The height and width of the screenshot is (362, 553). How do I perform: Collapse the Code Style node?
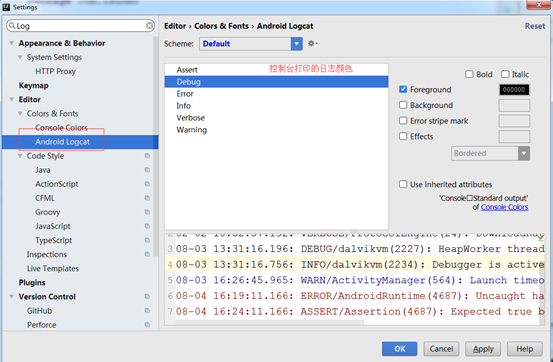20,156
